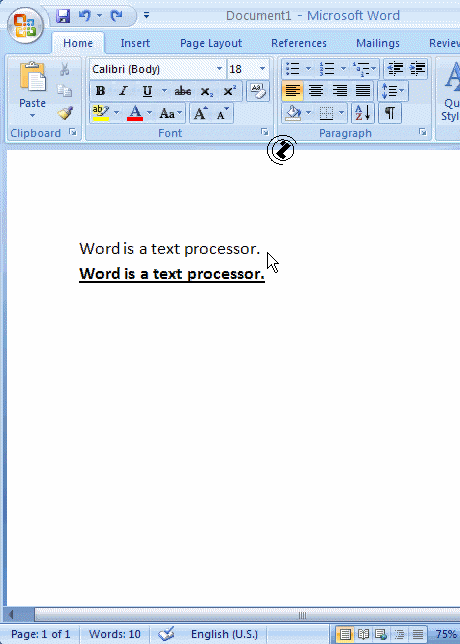
Task: Toggle Show/Hide paragraph marks
Action: click(390, 113)
